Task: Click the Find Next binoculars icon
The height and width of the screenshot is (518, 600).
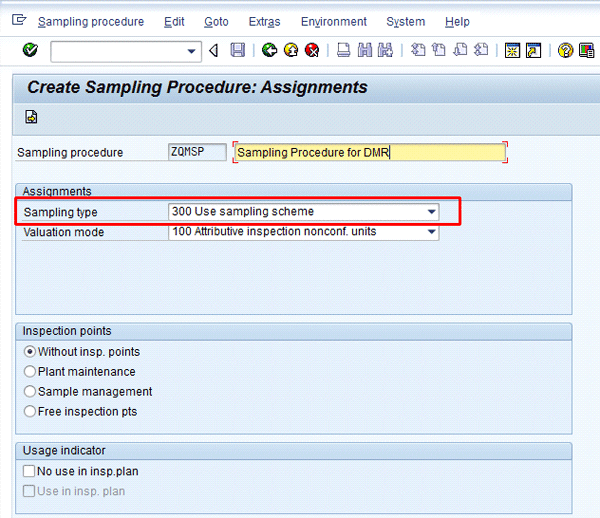Action: click(385, 50)
